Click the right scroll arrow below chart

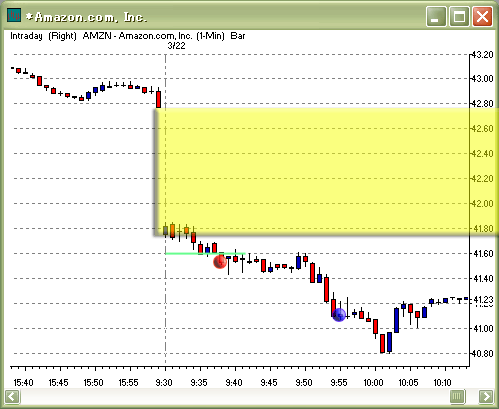tap(486, 397)
